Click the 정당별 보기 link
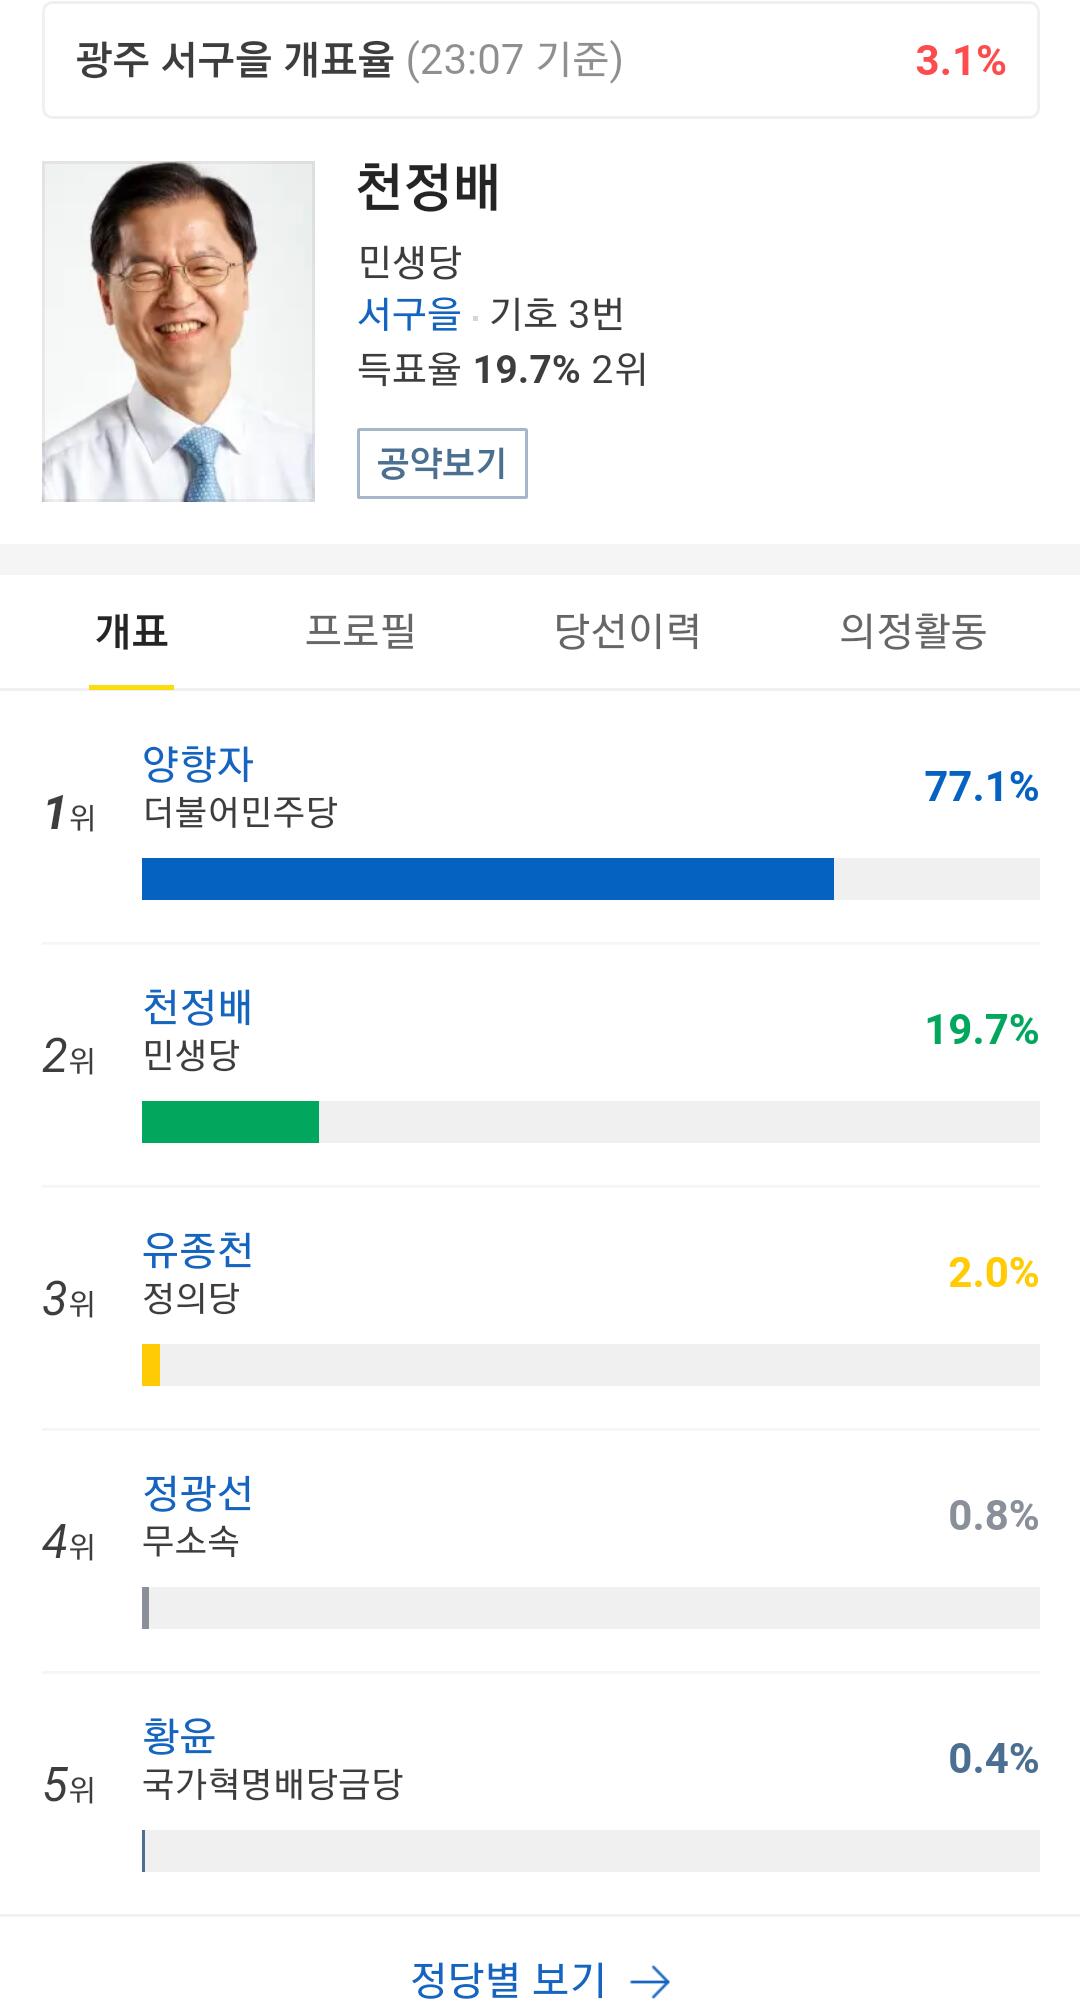 click(x=509, y=1979)
